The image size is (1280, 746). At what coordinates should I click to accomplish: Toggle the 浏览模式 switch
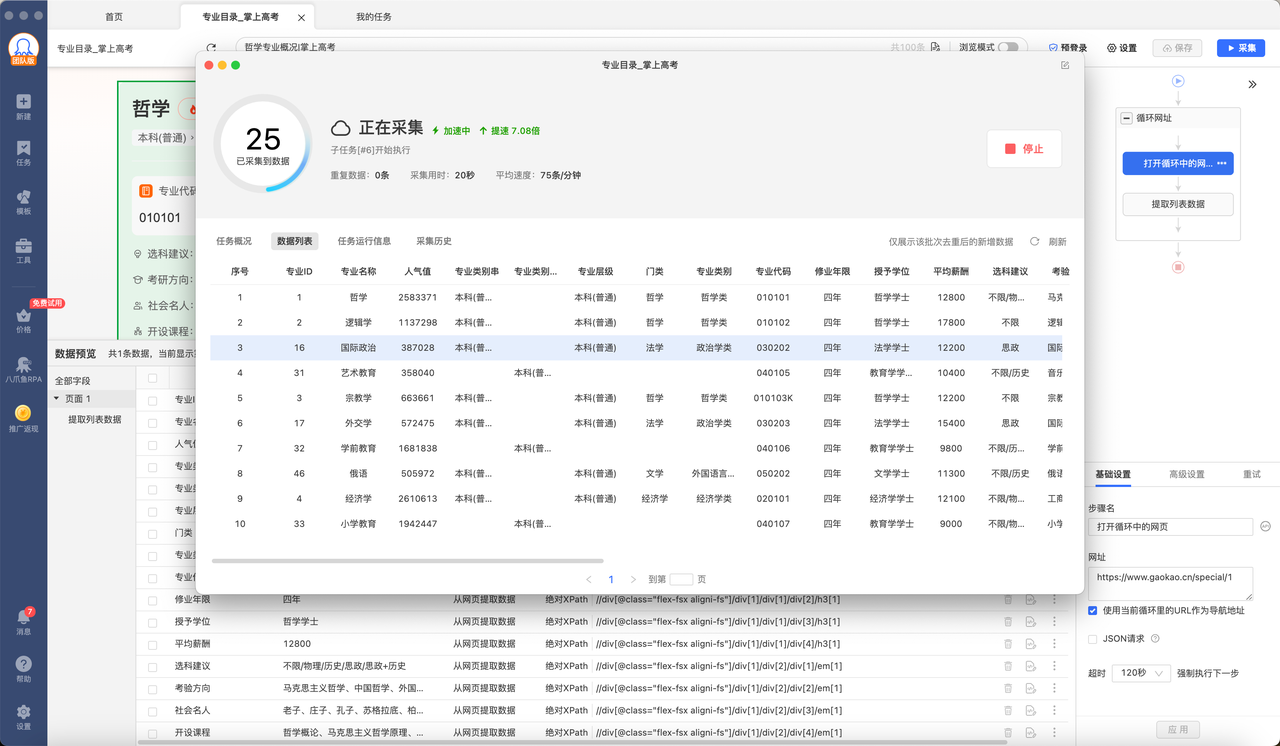click(x=1008, y=47)
